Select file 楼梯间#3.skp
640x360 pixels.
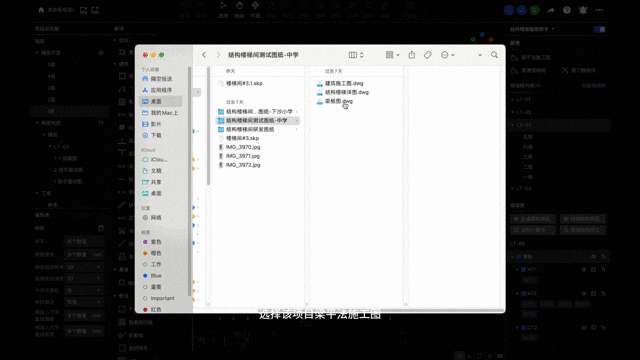coord(242,138)
